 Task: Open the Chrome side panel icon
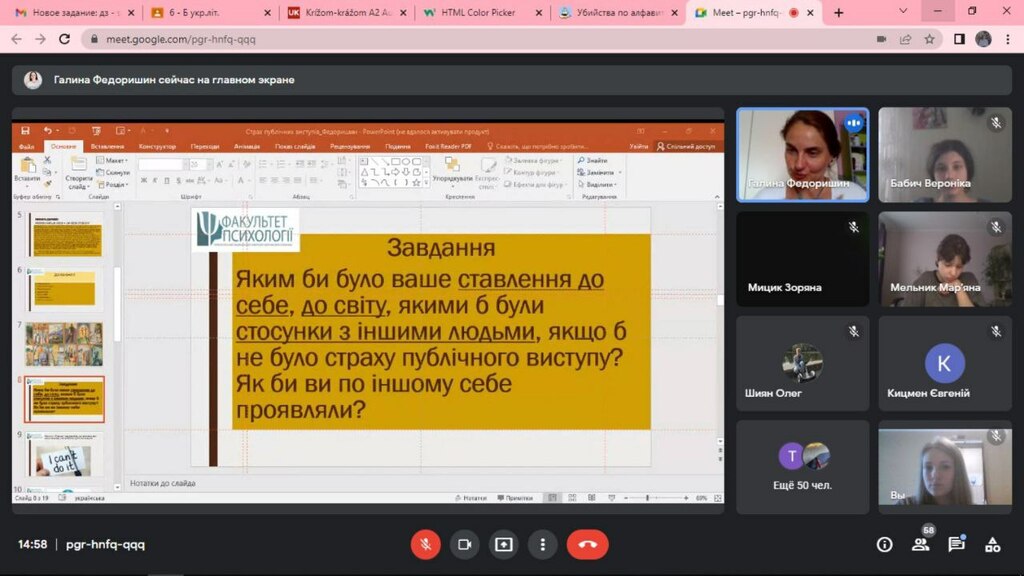958,39
